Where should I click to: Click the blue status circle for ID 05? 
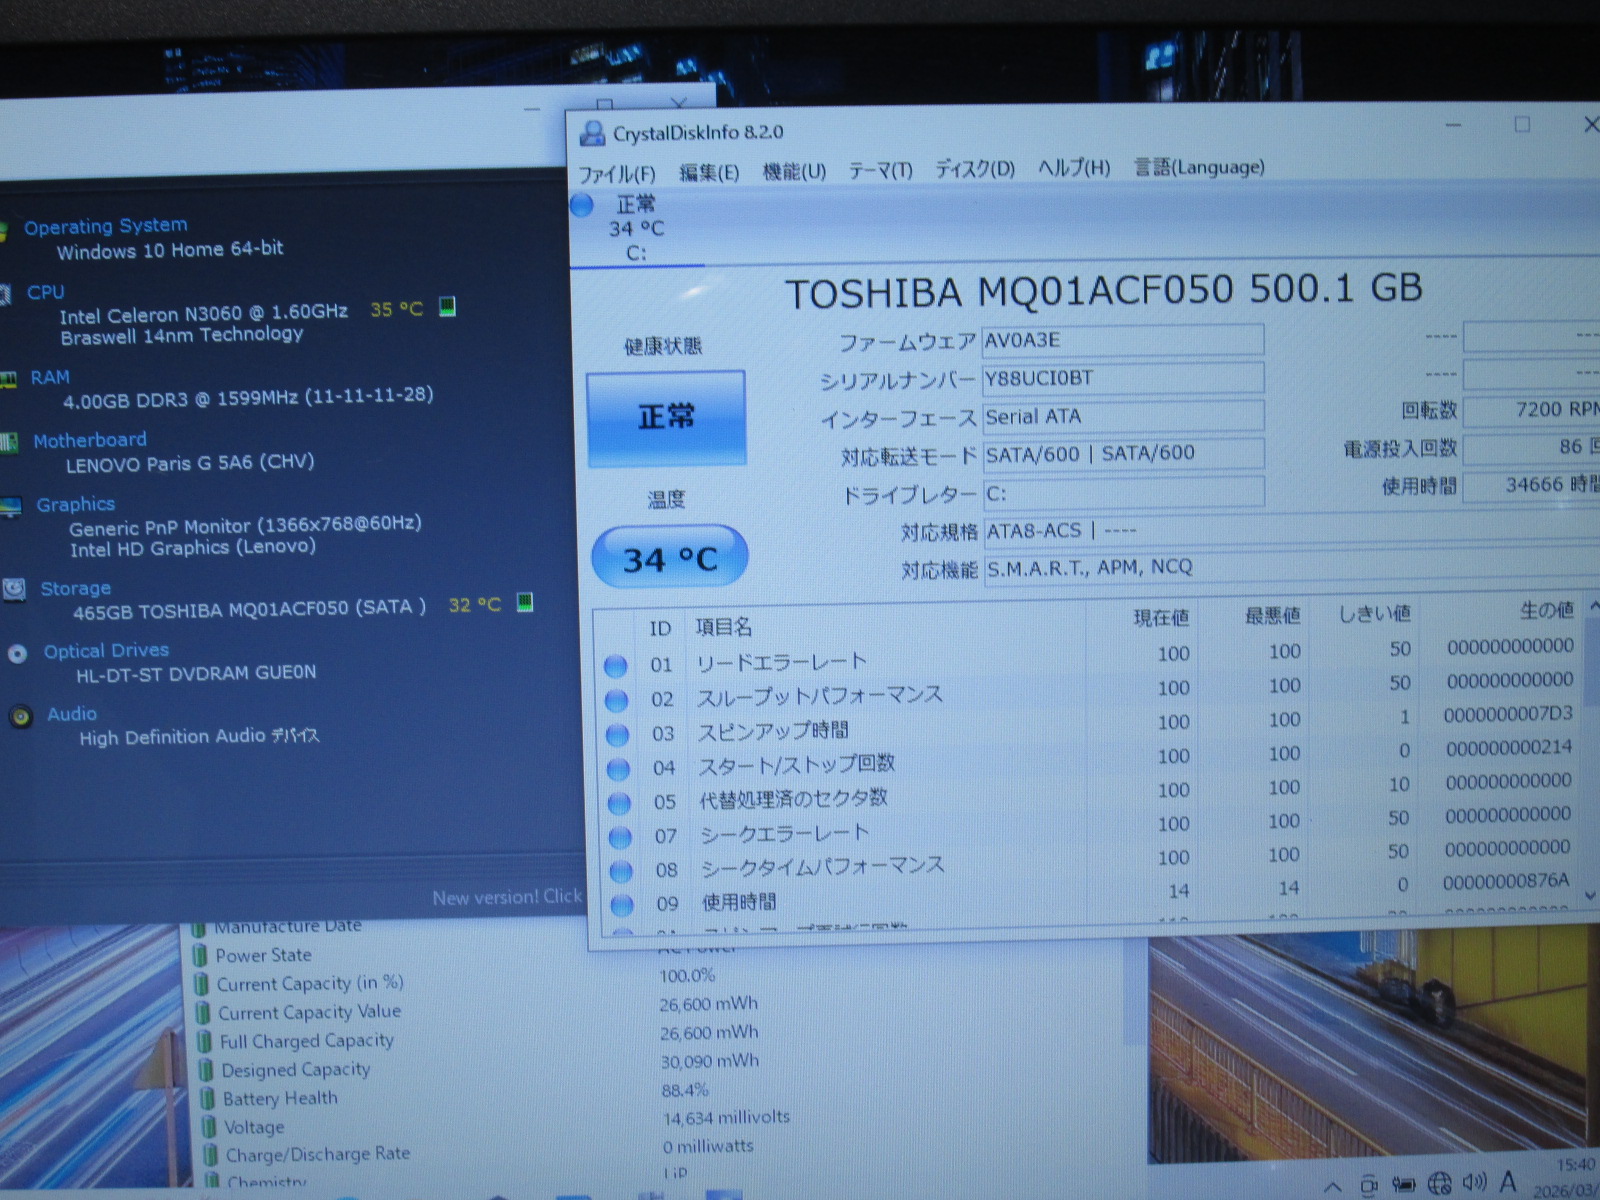619,803
